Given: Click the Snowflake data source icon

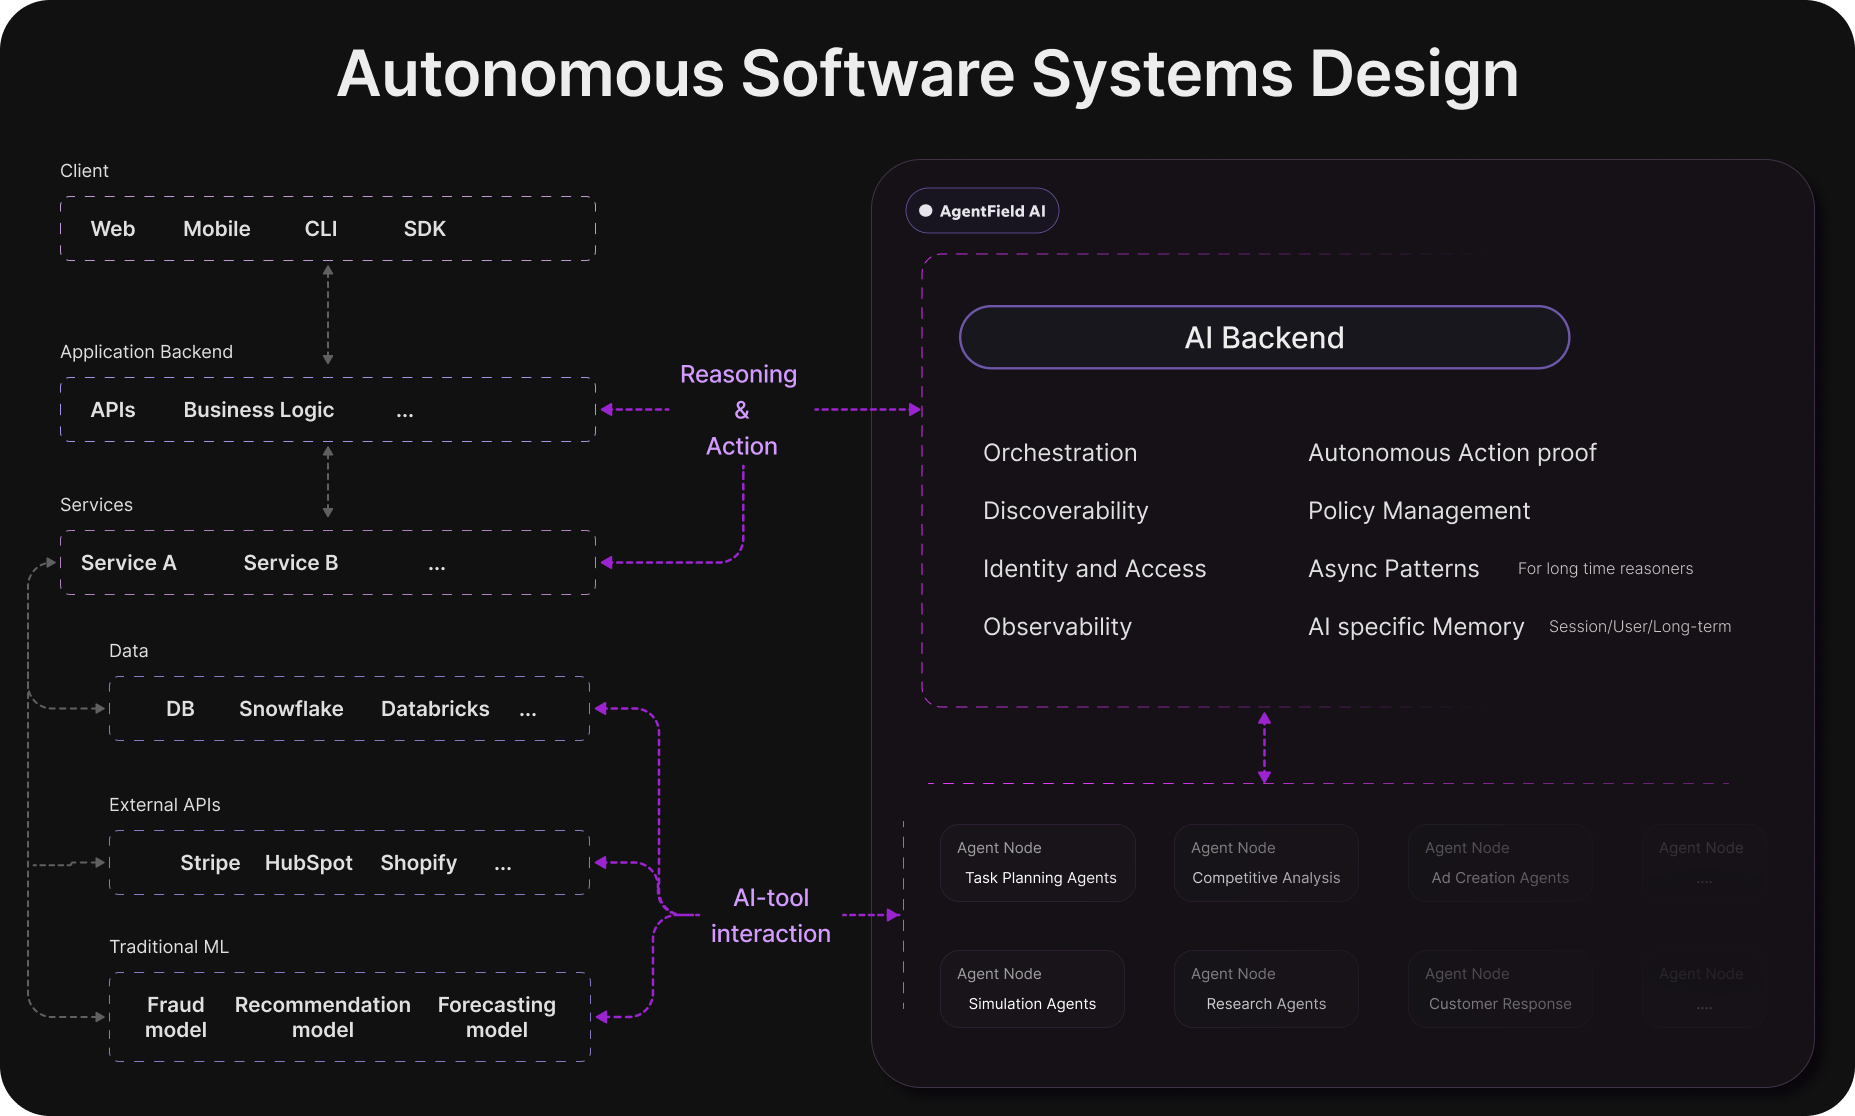Looking at the screenshot, I should (290, 708).
